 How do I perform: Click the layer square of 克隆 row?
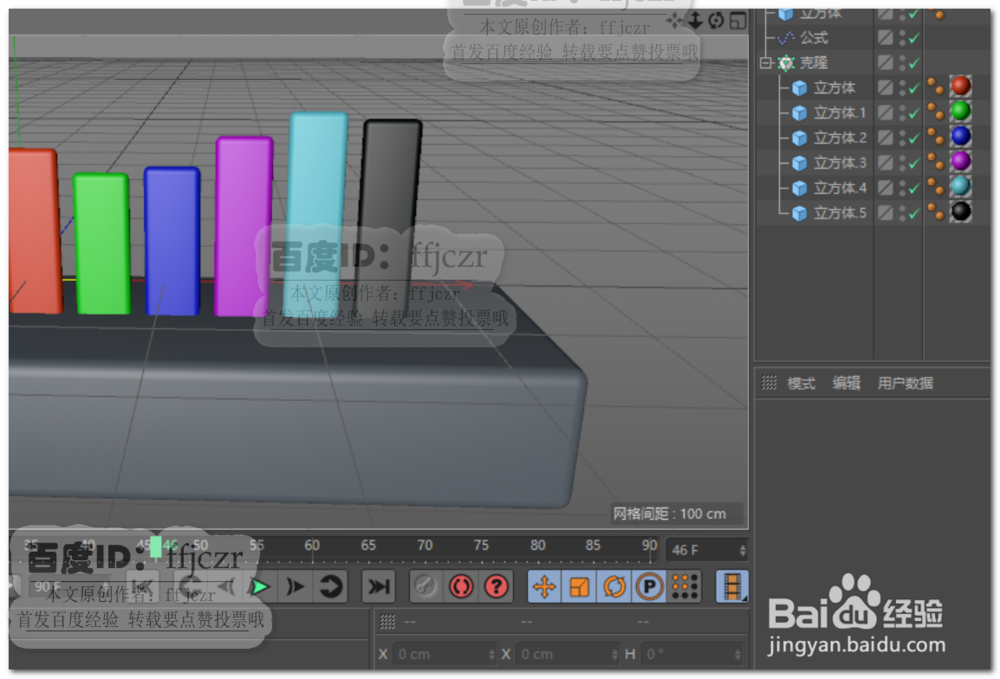[885, 62]
